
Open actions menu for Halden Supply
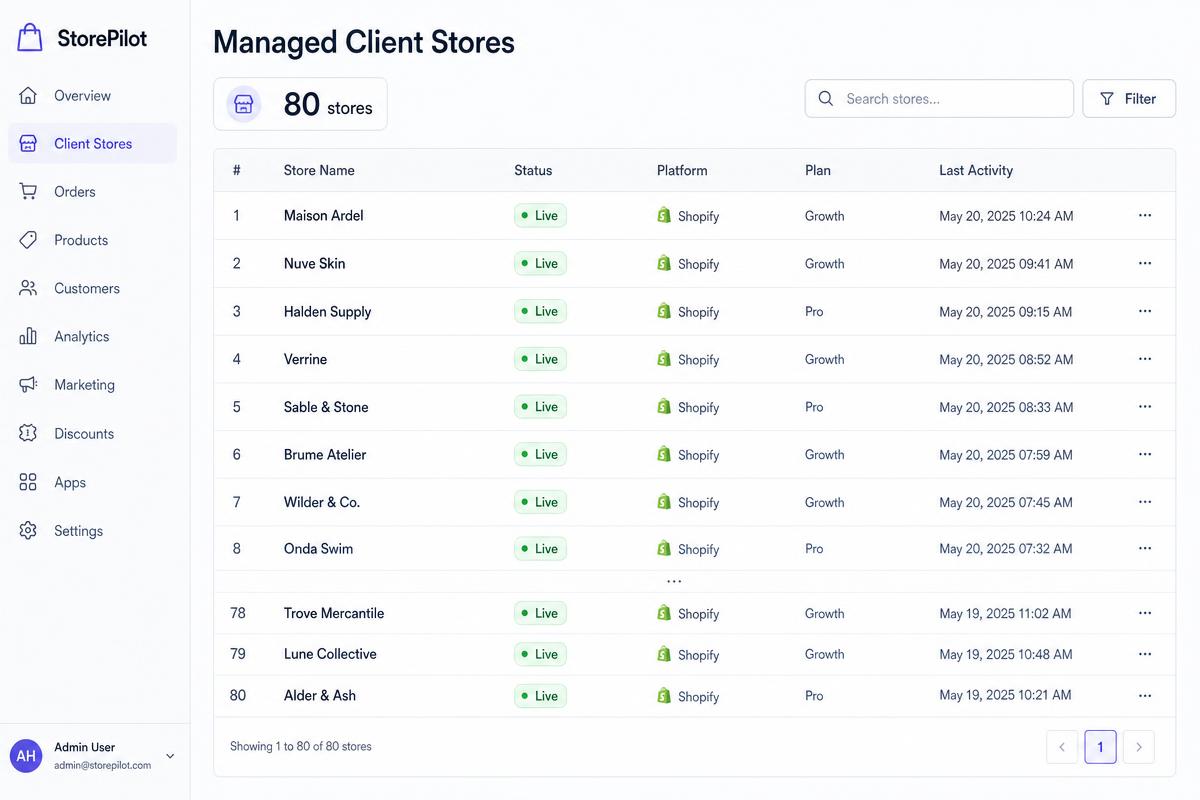pyautogui.click(x=1145, y=311)
